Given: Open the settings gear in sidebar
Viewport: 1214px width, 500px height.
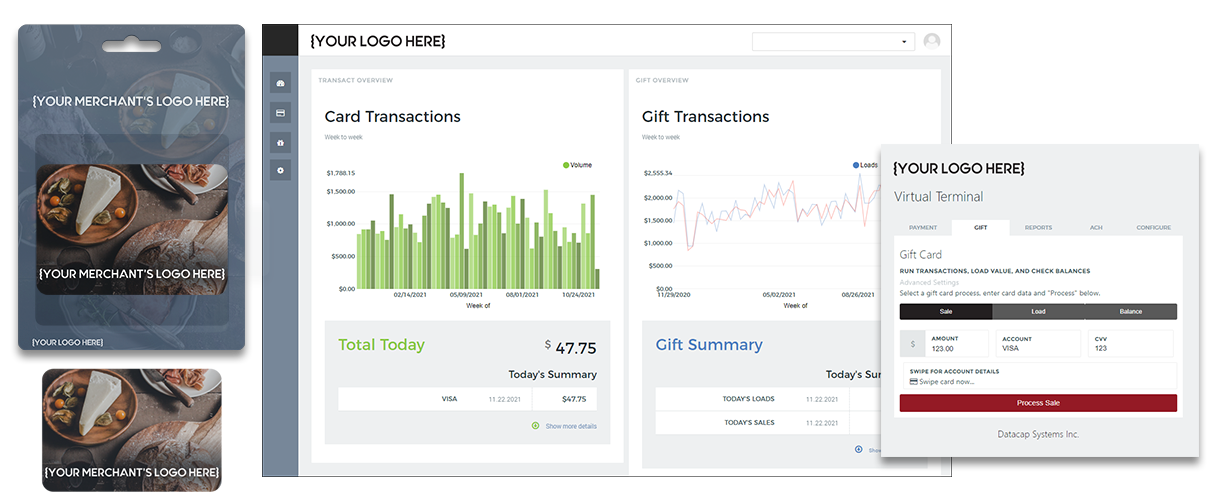Looking at the screenshot, I should (281, 171).
